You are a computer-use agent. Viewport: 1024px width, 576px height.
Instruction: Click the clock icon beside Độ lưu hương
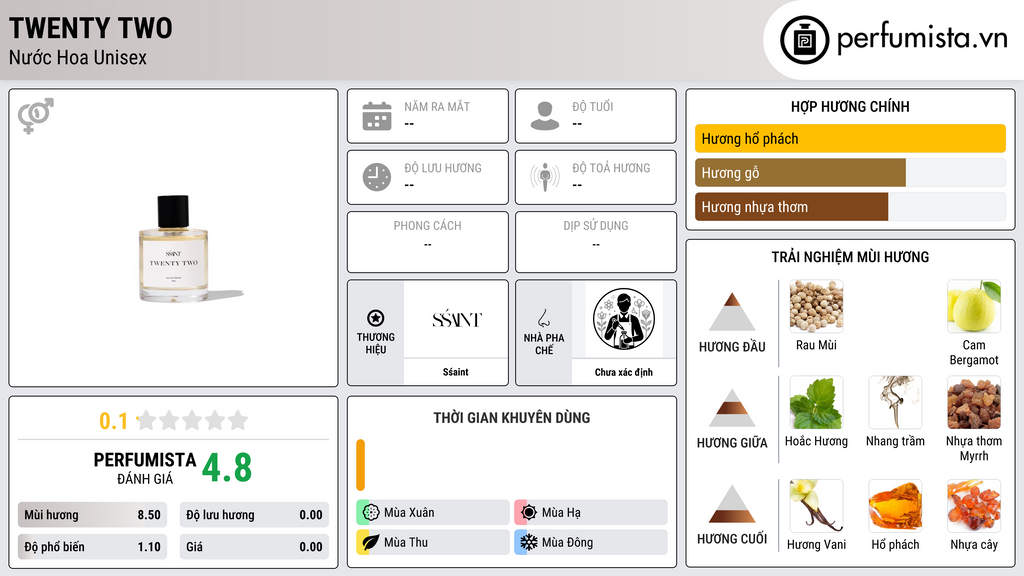(377, 177)
